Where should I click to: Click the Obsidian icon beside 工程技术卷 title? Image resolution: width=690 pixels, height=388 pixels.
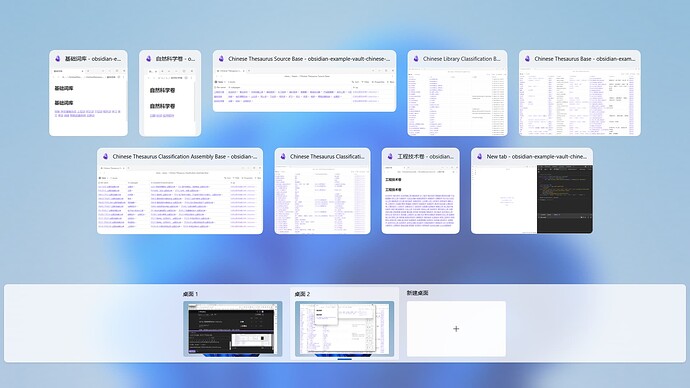coord(390,156)
